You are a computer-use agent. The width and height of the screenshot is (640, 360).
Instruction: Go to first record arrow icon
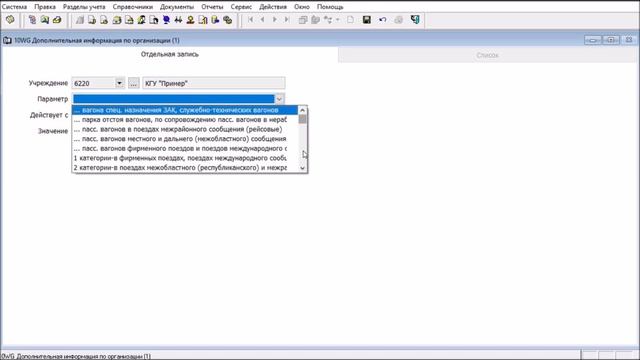pos(251,20)
